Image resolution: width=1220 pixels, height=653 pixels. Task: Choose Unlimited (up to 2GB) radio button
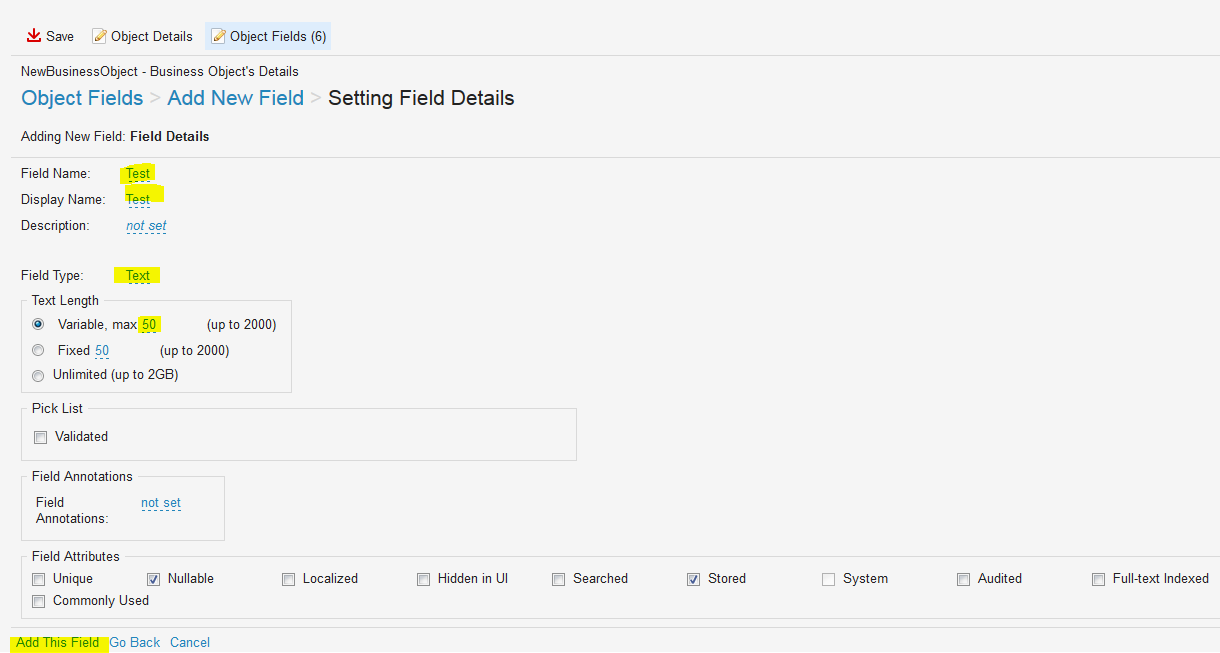pyautogui.click(x=38, y=375)
